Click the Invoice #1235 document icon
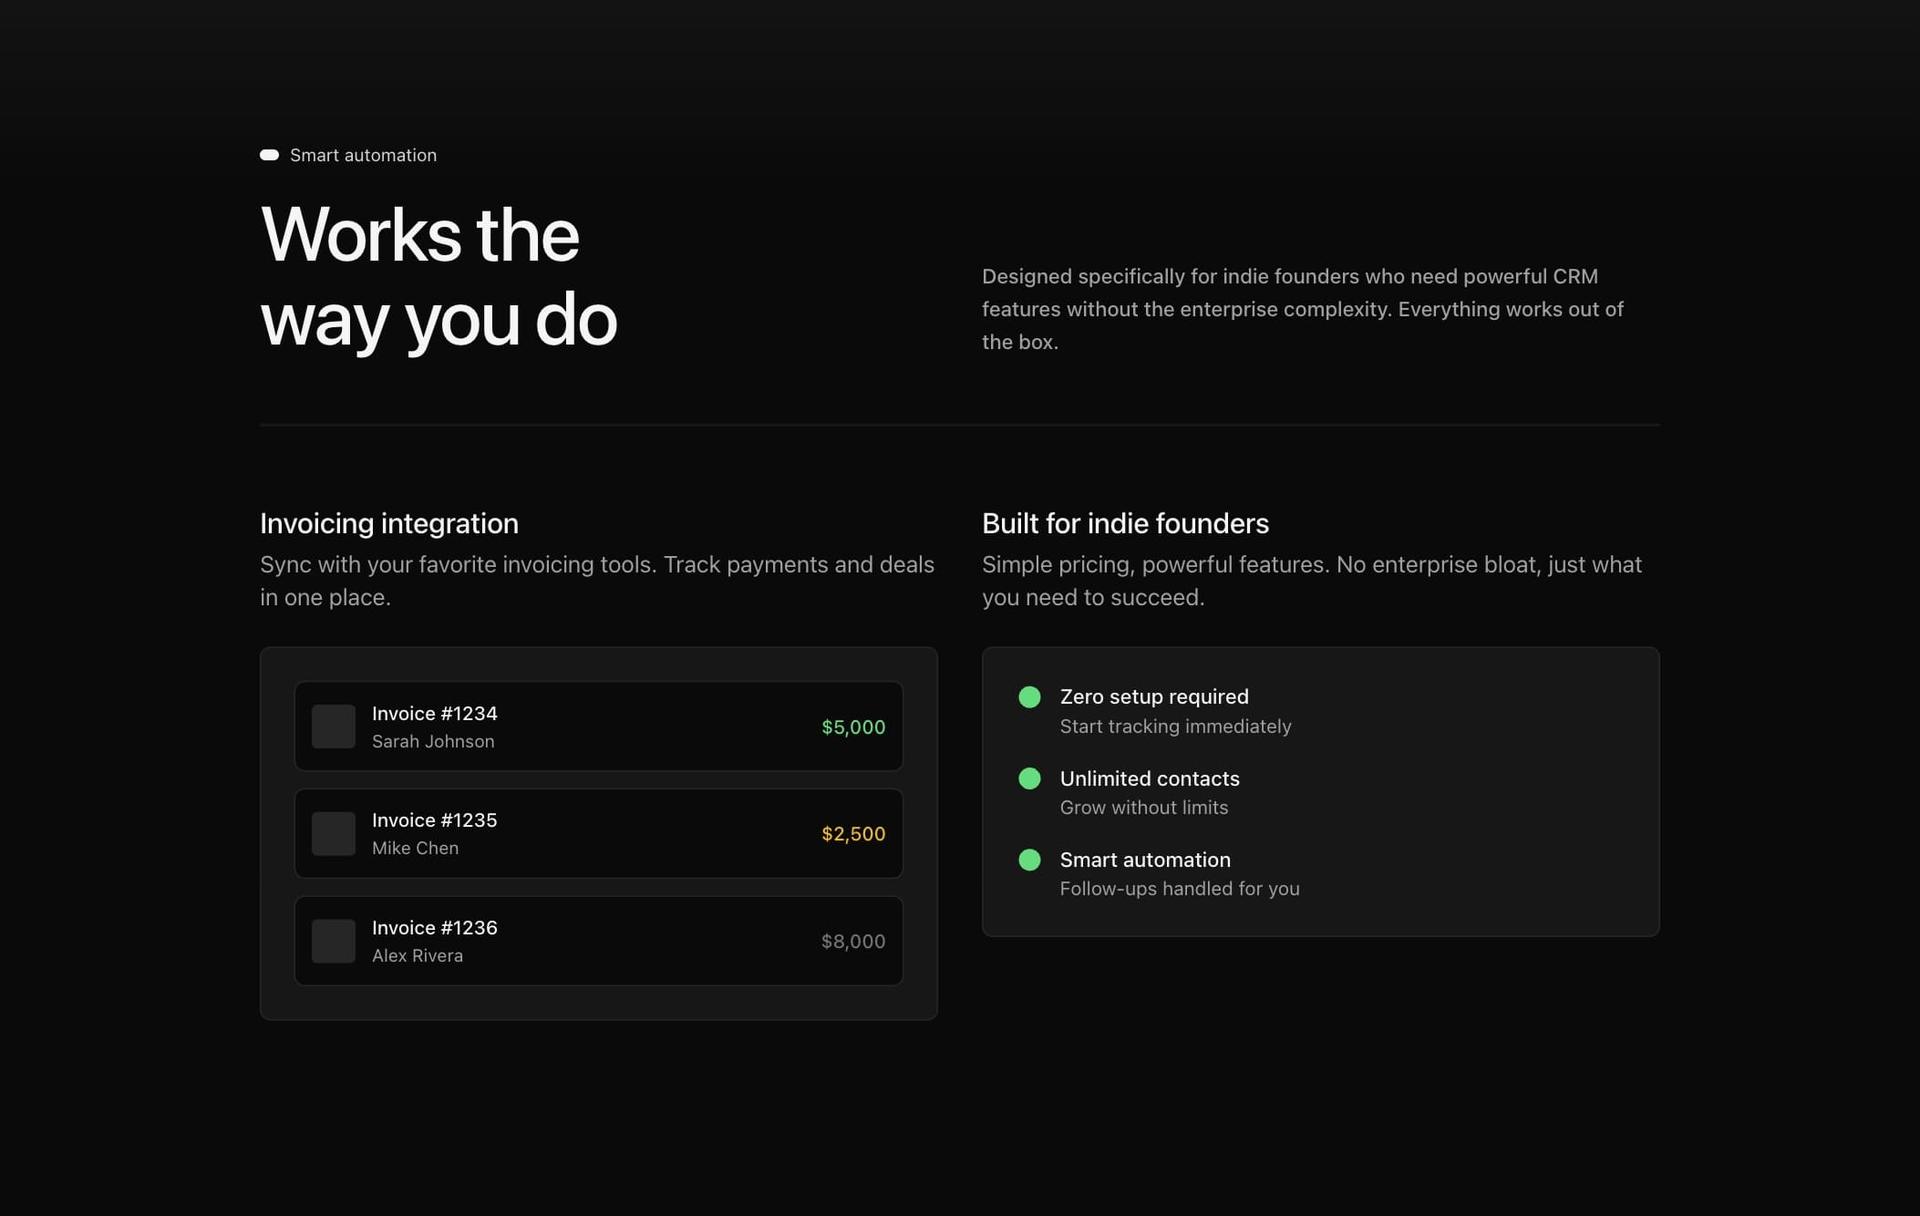The width and height of the screenshot is (1920, 1216). click(x=333, y=833)
